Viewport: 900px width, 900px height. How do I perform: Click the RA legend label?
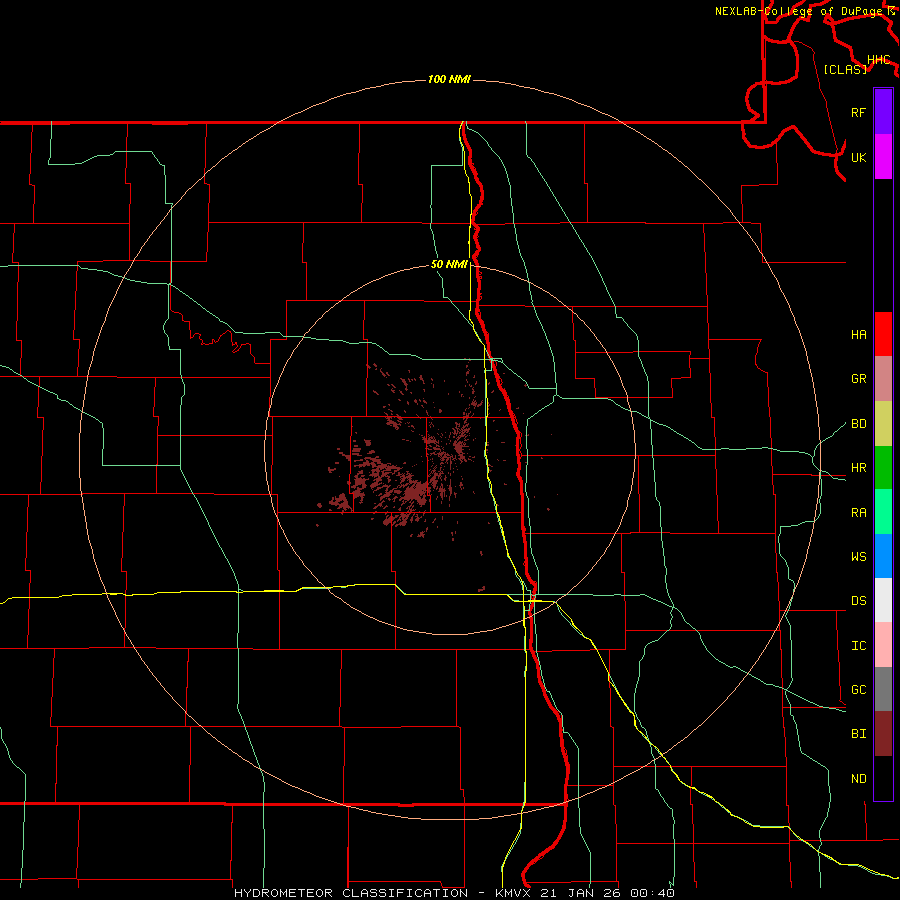pos(858,513)
